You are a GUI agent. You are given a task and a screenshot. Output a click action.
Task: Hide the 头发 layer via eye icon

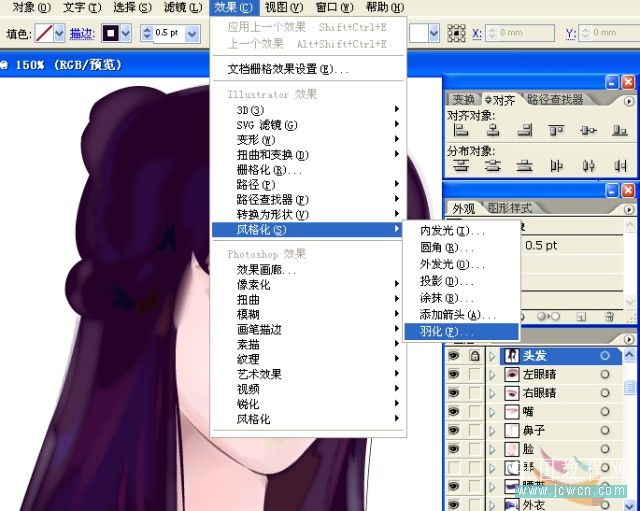click(x=454, y=356)
